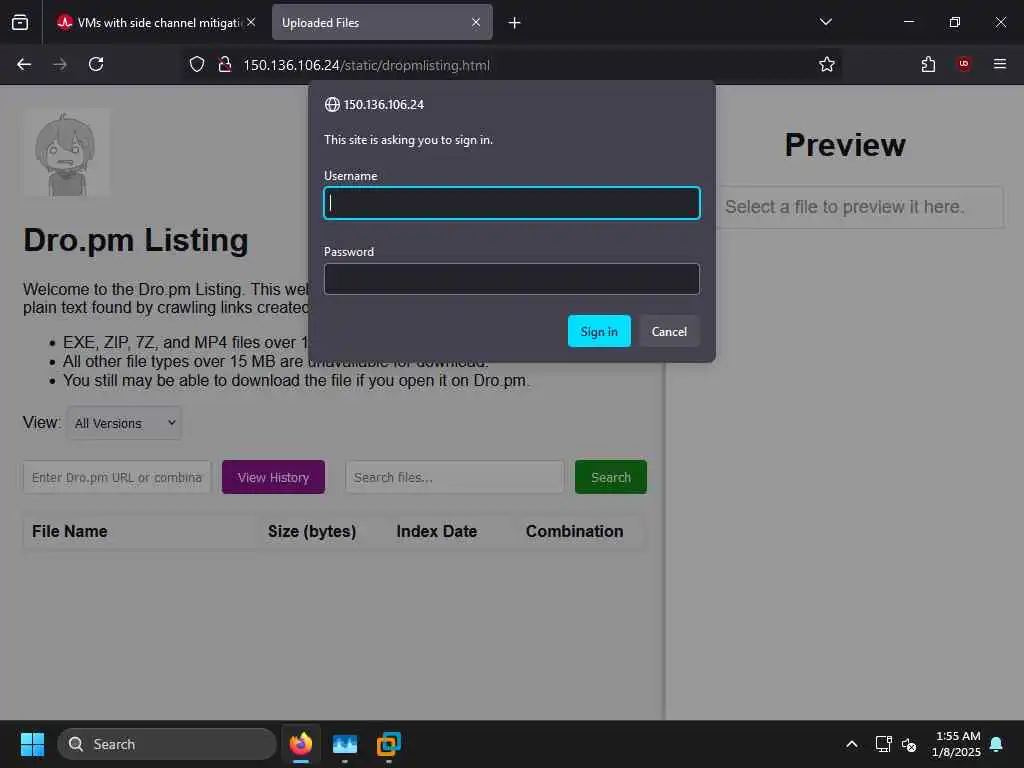Open the Windows Start menu
Screen dimensions: 1024x768
coord(33,744)
